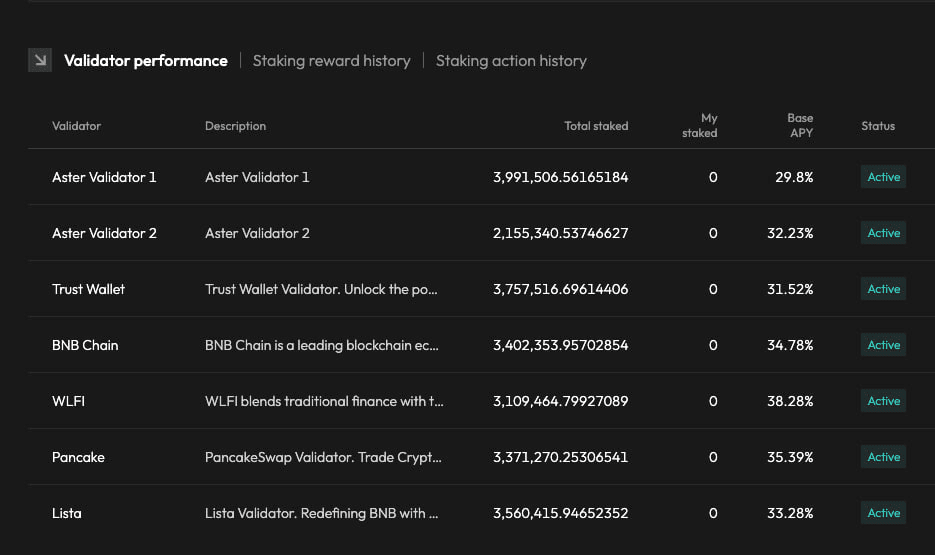Select the Validator performance tab
Screen dimensions: 935x555
[146, 61]
